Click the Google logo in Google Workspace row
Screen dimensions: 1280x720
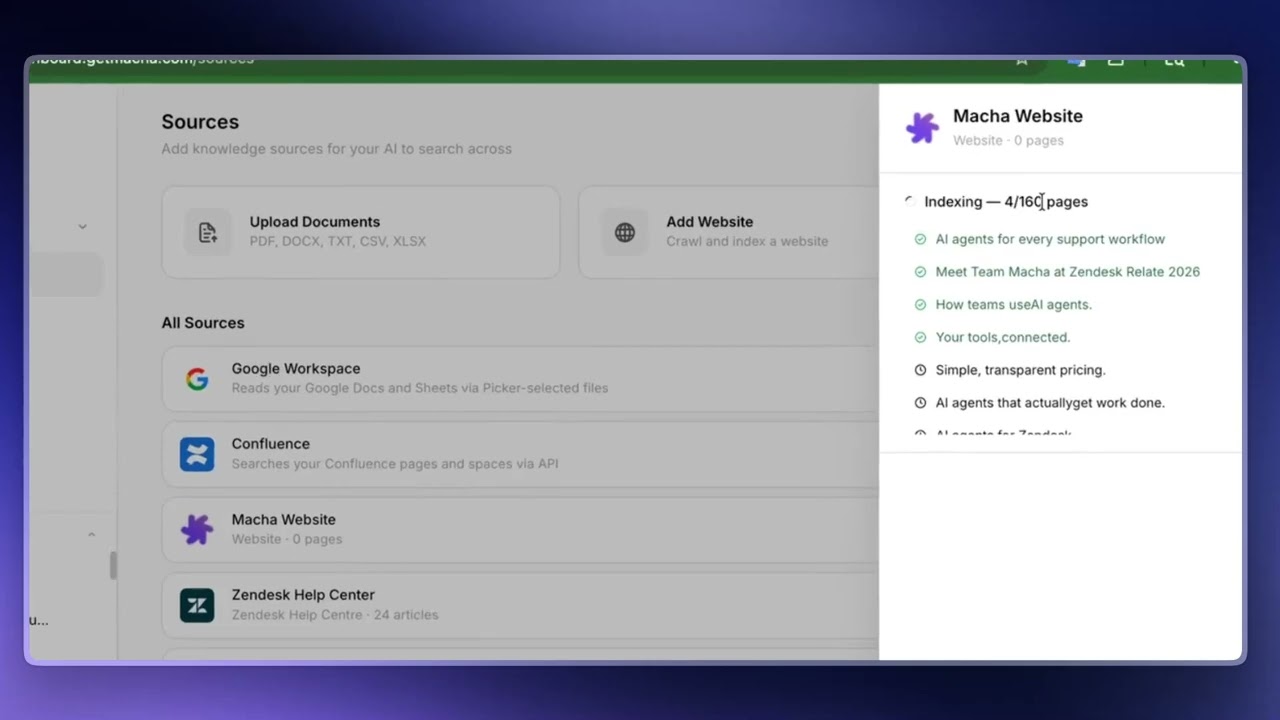pos(197,378)
